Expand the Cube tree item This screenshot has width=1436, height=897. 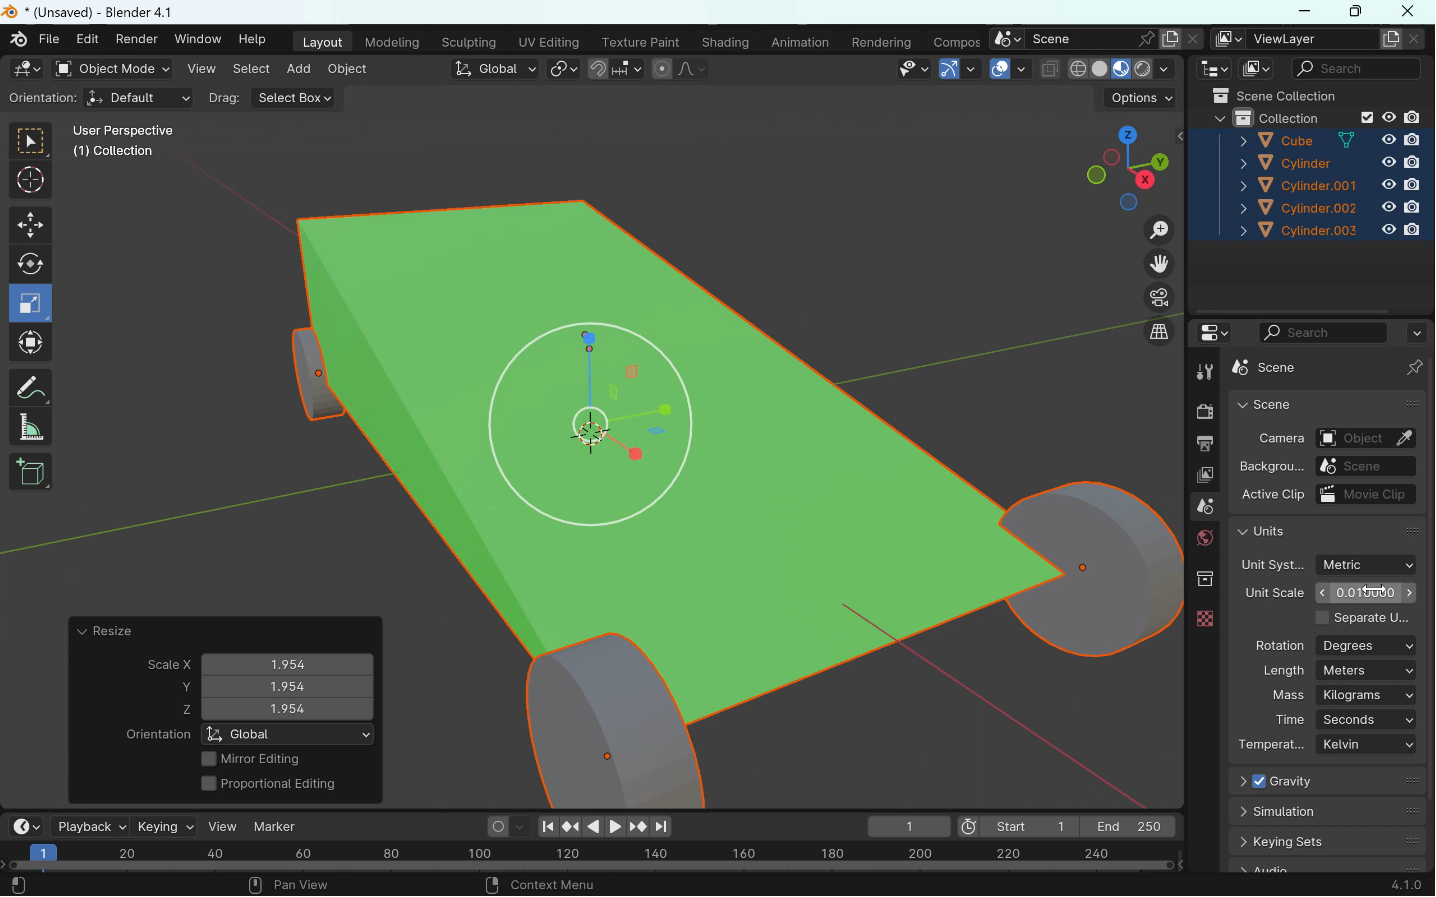point(1244,142)
